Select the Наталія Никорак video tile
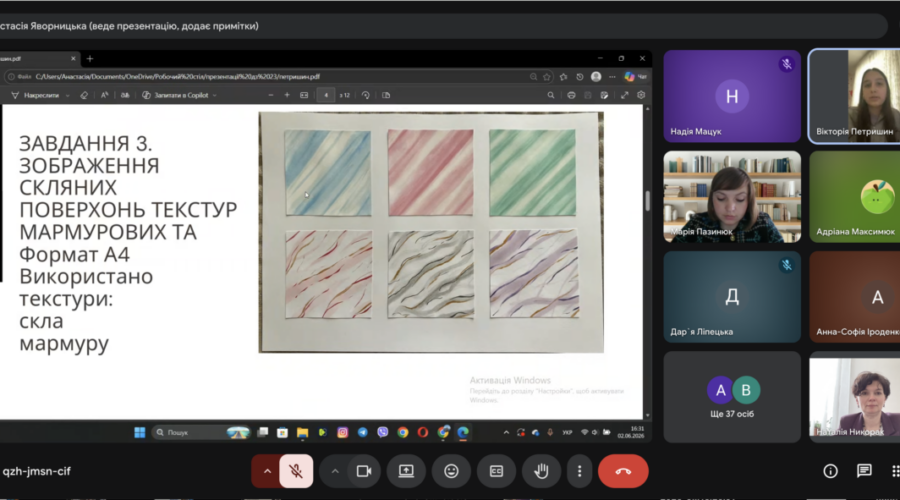 pos(855,397)
